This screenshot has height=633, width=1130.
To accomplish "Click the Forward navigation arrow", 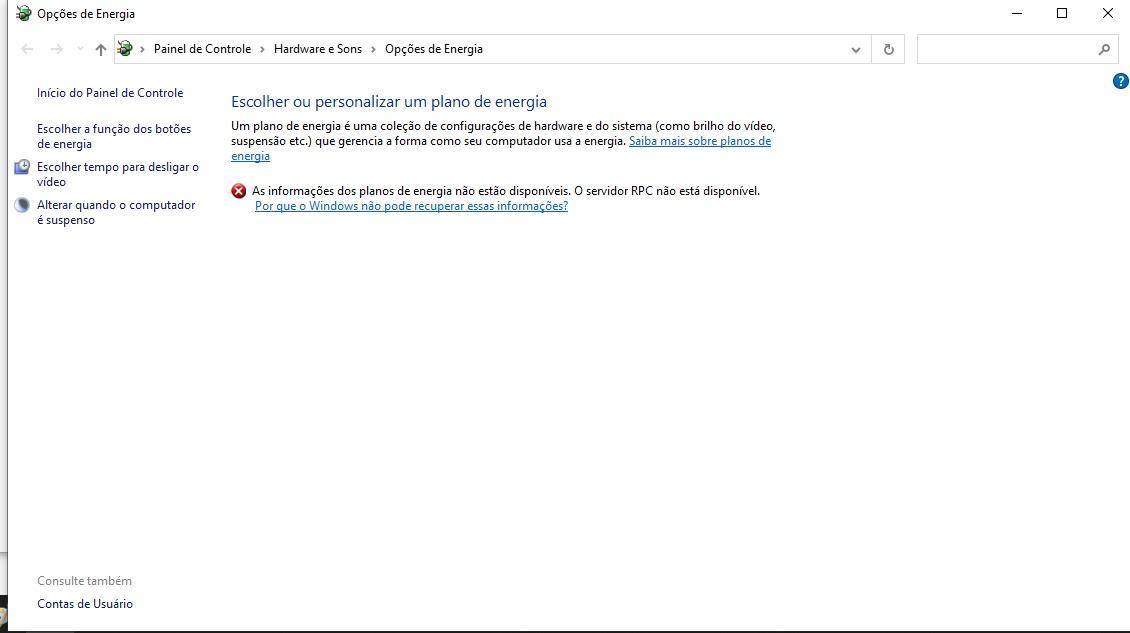I will (x=56, y=49).
